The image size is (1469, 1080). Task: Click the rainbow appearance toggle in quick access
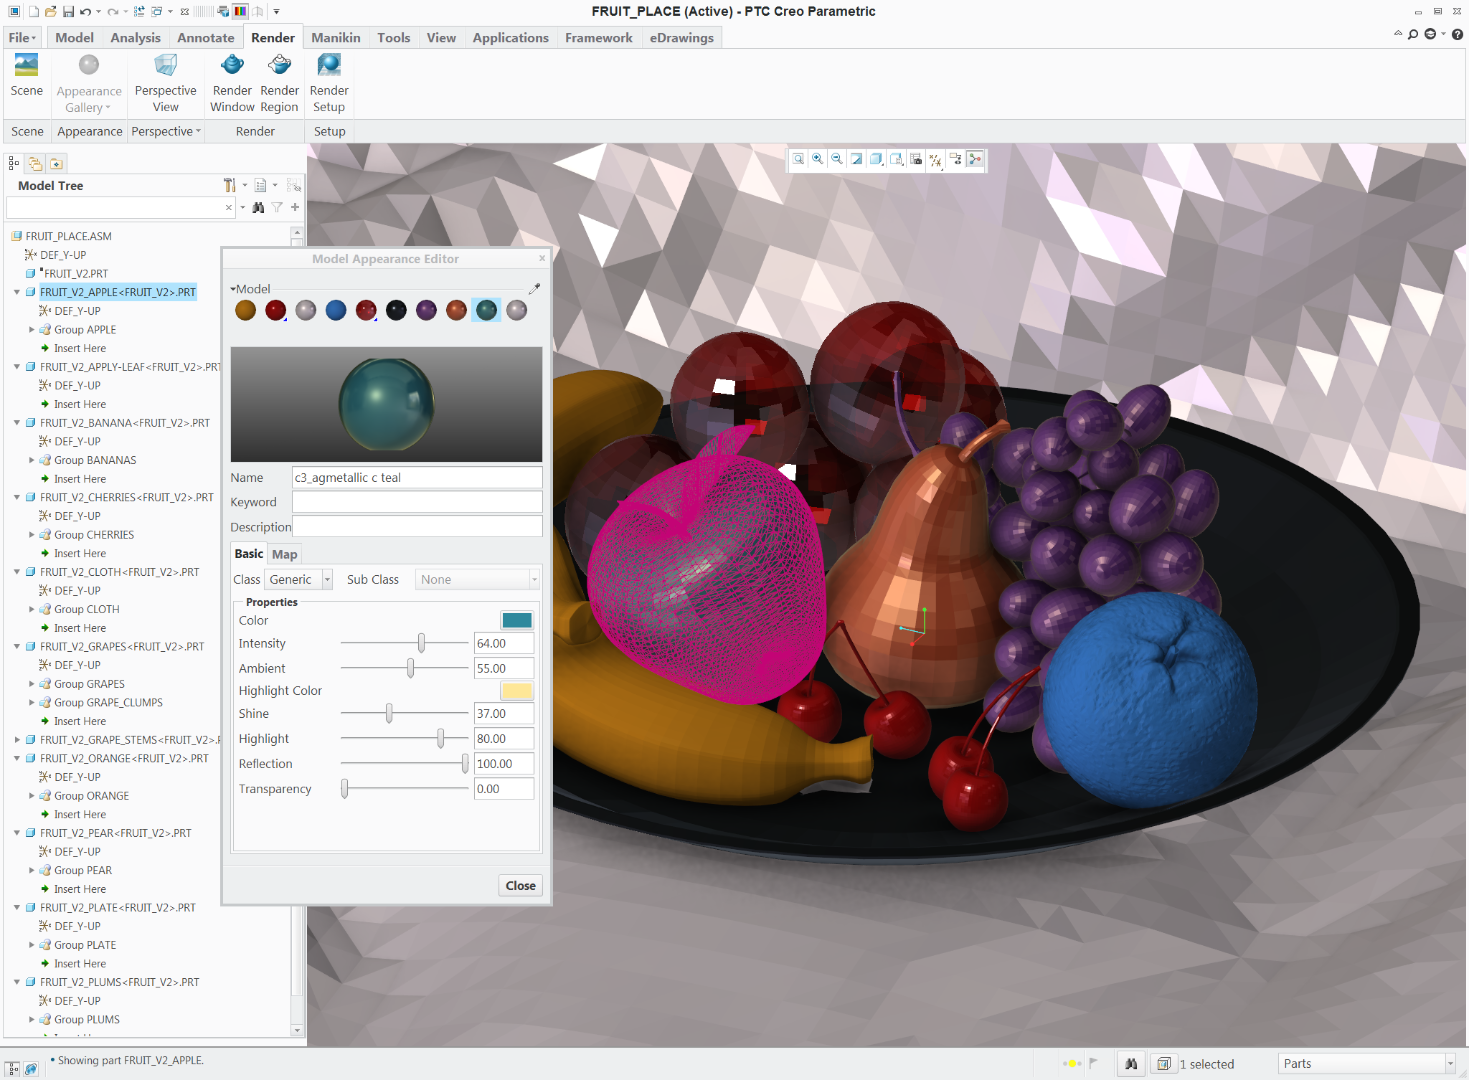click(240, 12)
